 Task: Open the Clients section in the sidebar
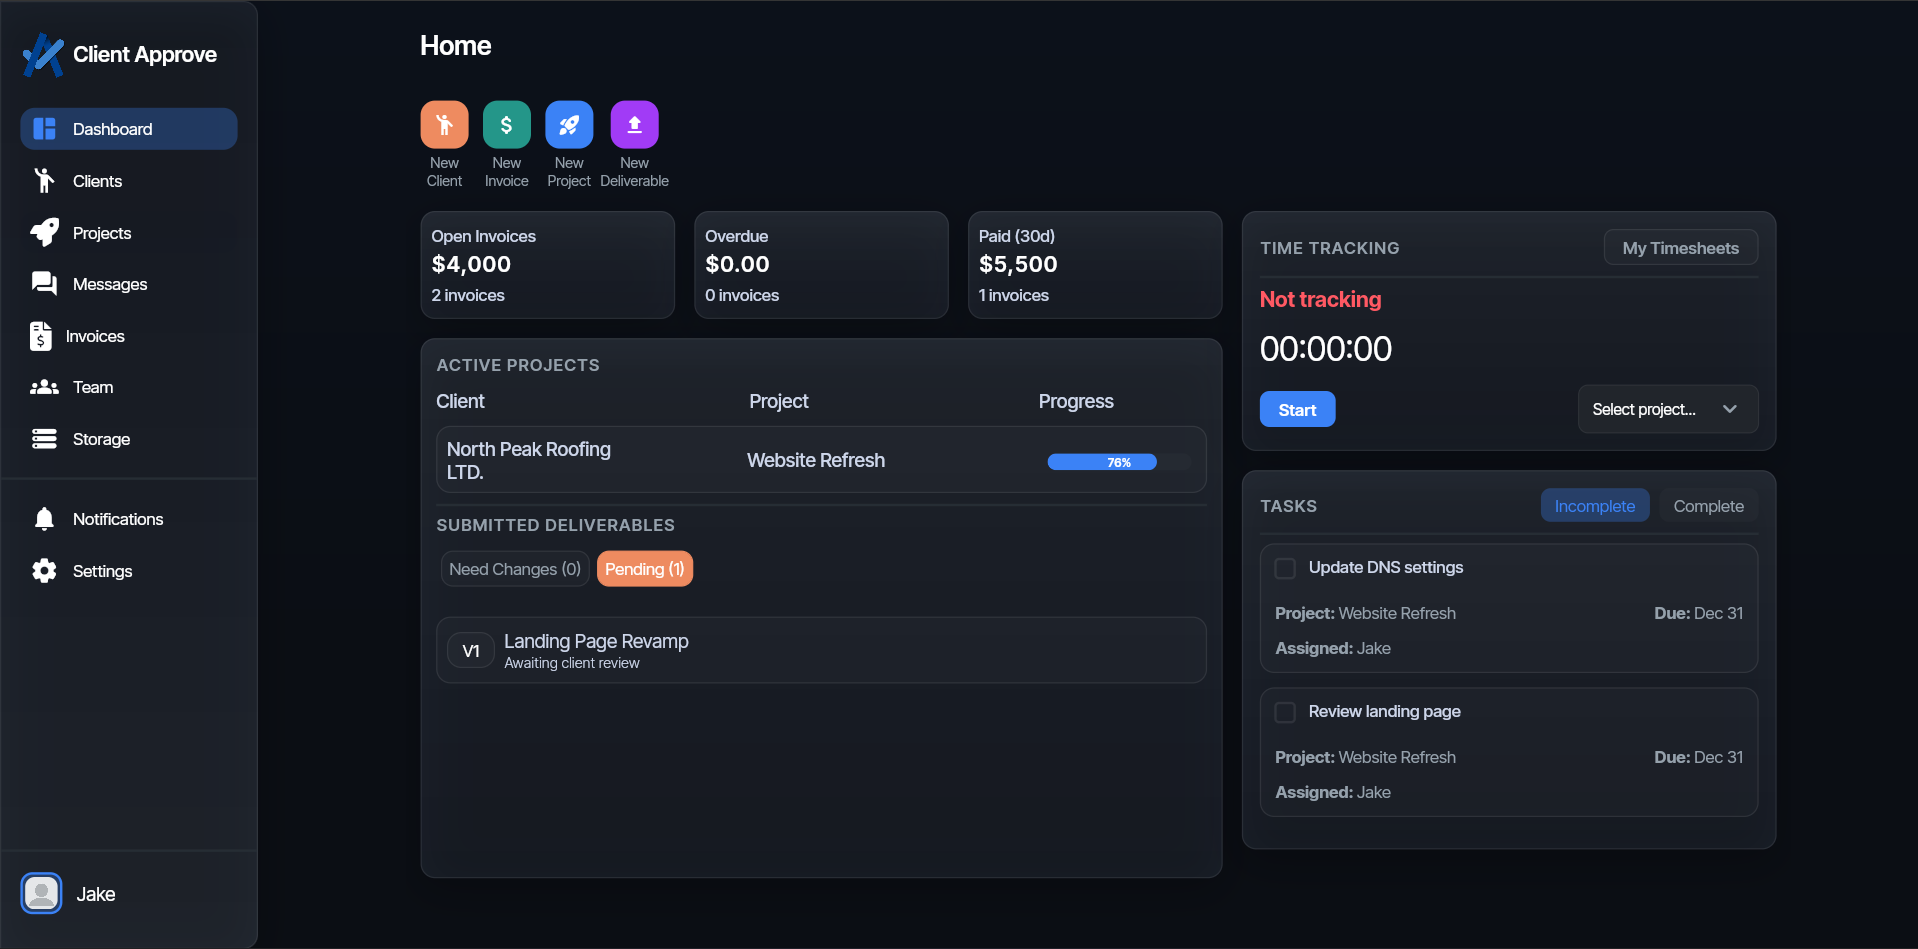click(97, 181)
